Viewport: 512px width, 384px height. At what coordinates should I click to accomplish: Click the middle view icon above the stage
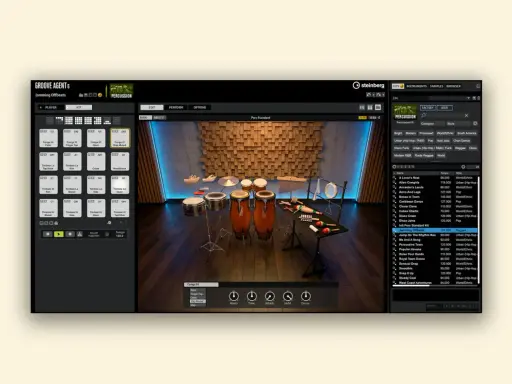(x=370, y=107)
